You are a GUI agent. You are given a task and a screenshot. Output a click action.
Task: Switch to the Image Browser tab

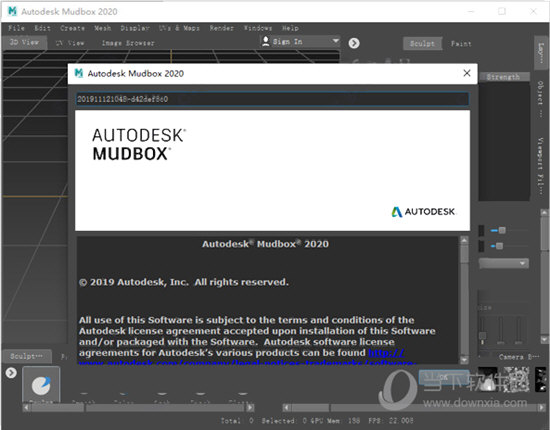click(128, 43)
